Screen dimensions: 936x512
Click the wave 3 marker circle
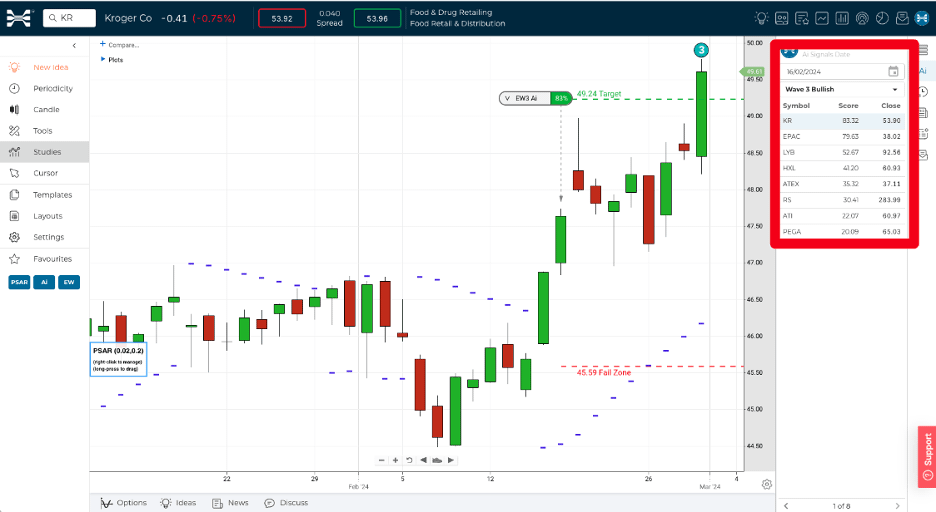point(701,51)
